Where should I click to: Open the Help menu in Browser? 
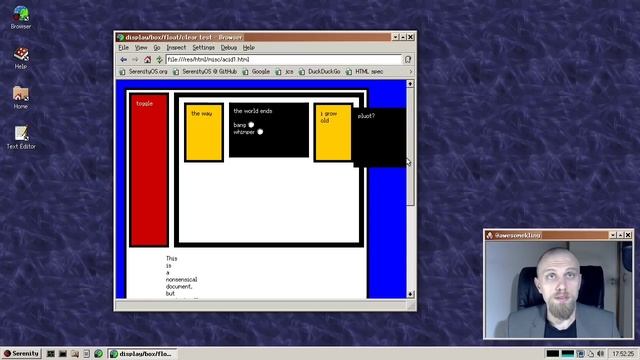click(x=249, y=48)
